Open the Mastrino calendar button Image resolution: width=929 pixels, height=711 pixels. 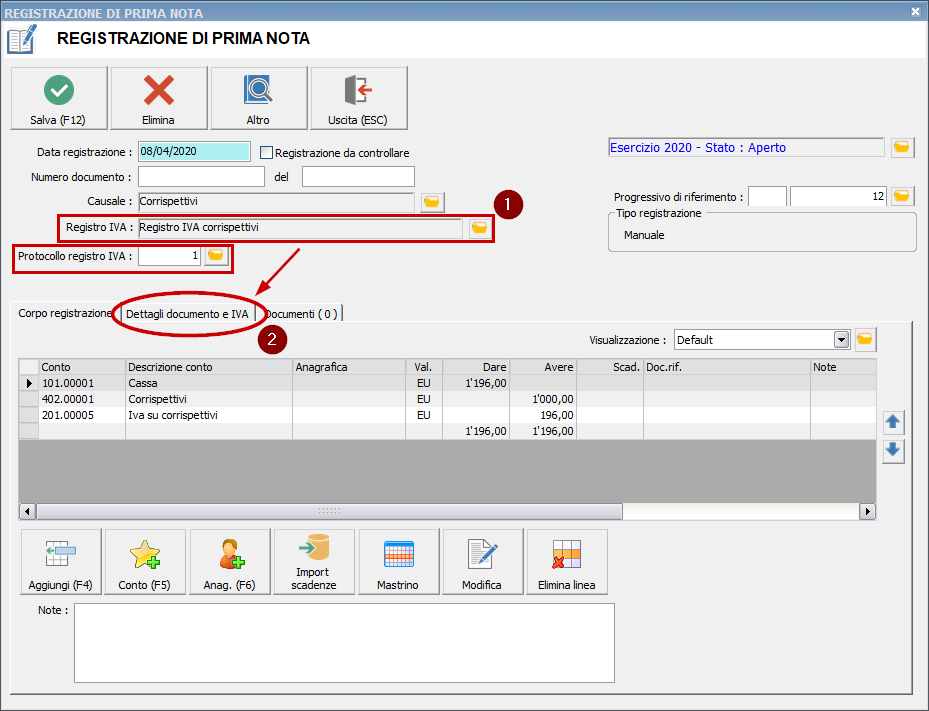click(x=399, y=562)
